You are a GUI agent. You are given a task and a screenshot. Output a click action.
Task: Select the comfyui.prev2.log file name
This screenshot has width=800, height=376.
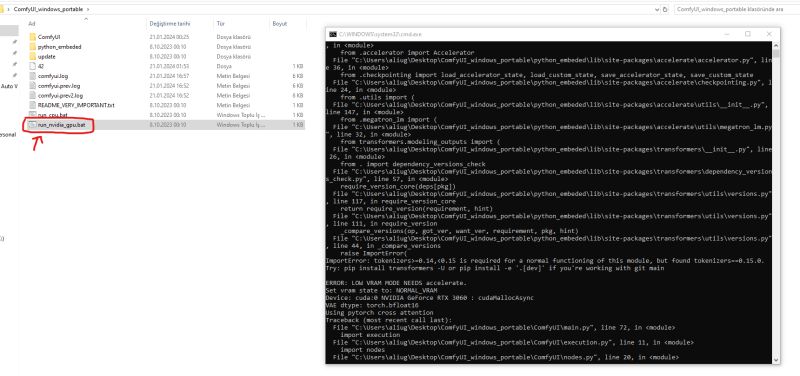[60, 95]
